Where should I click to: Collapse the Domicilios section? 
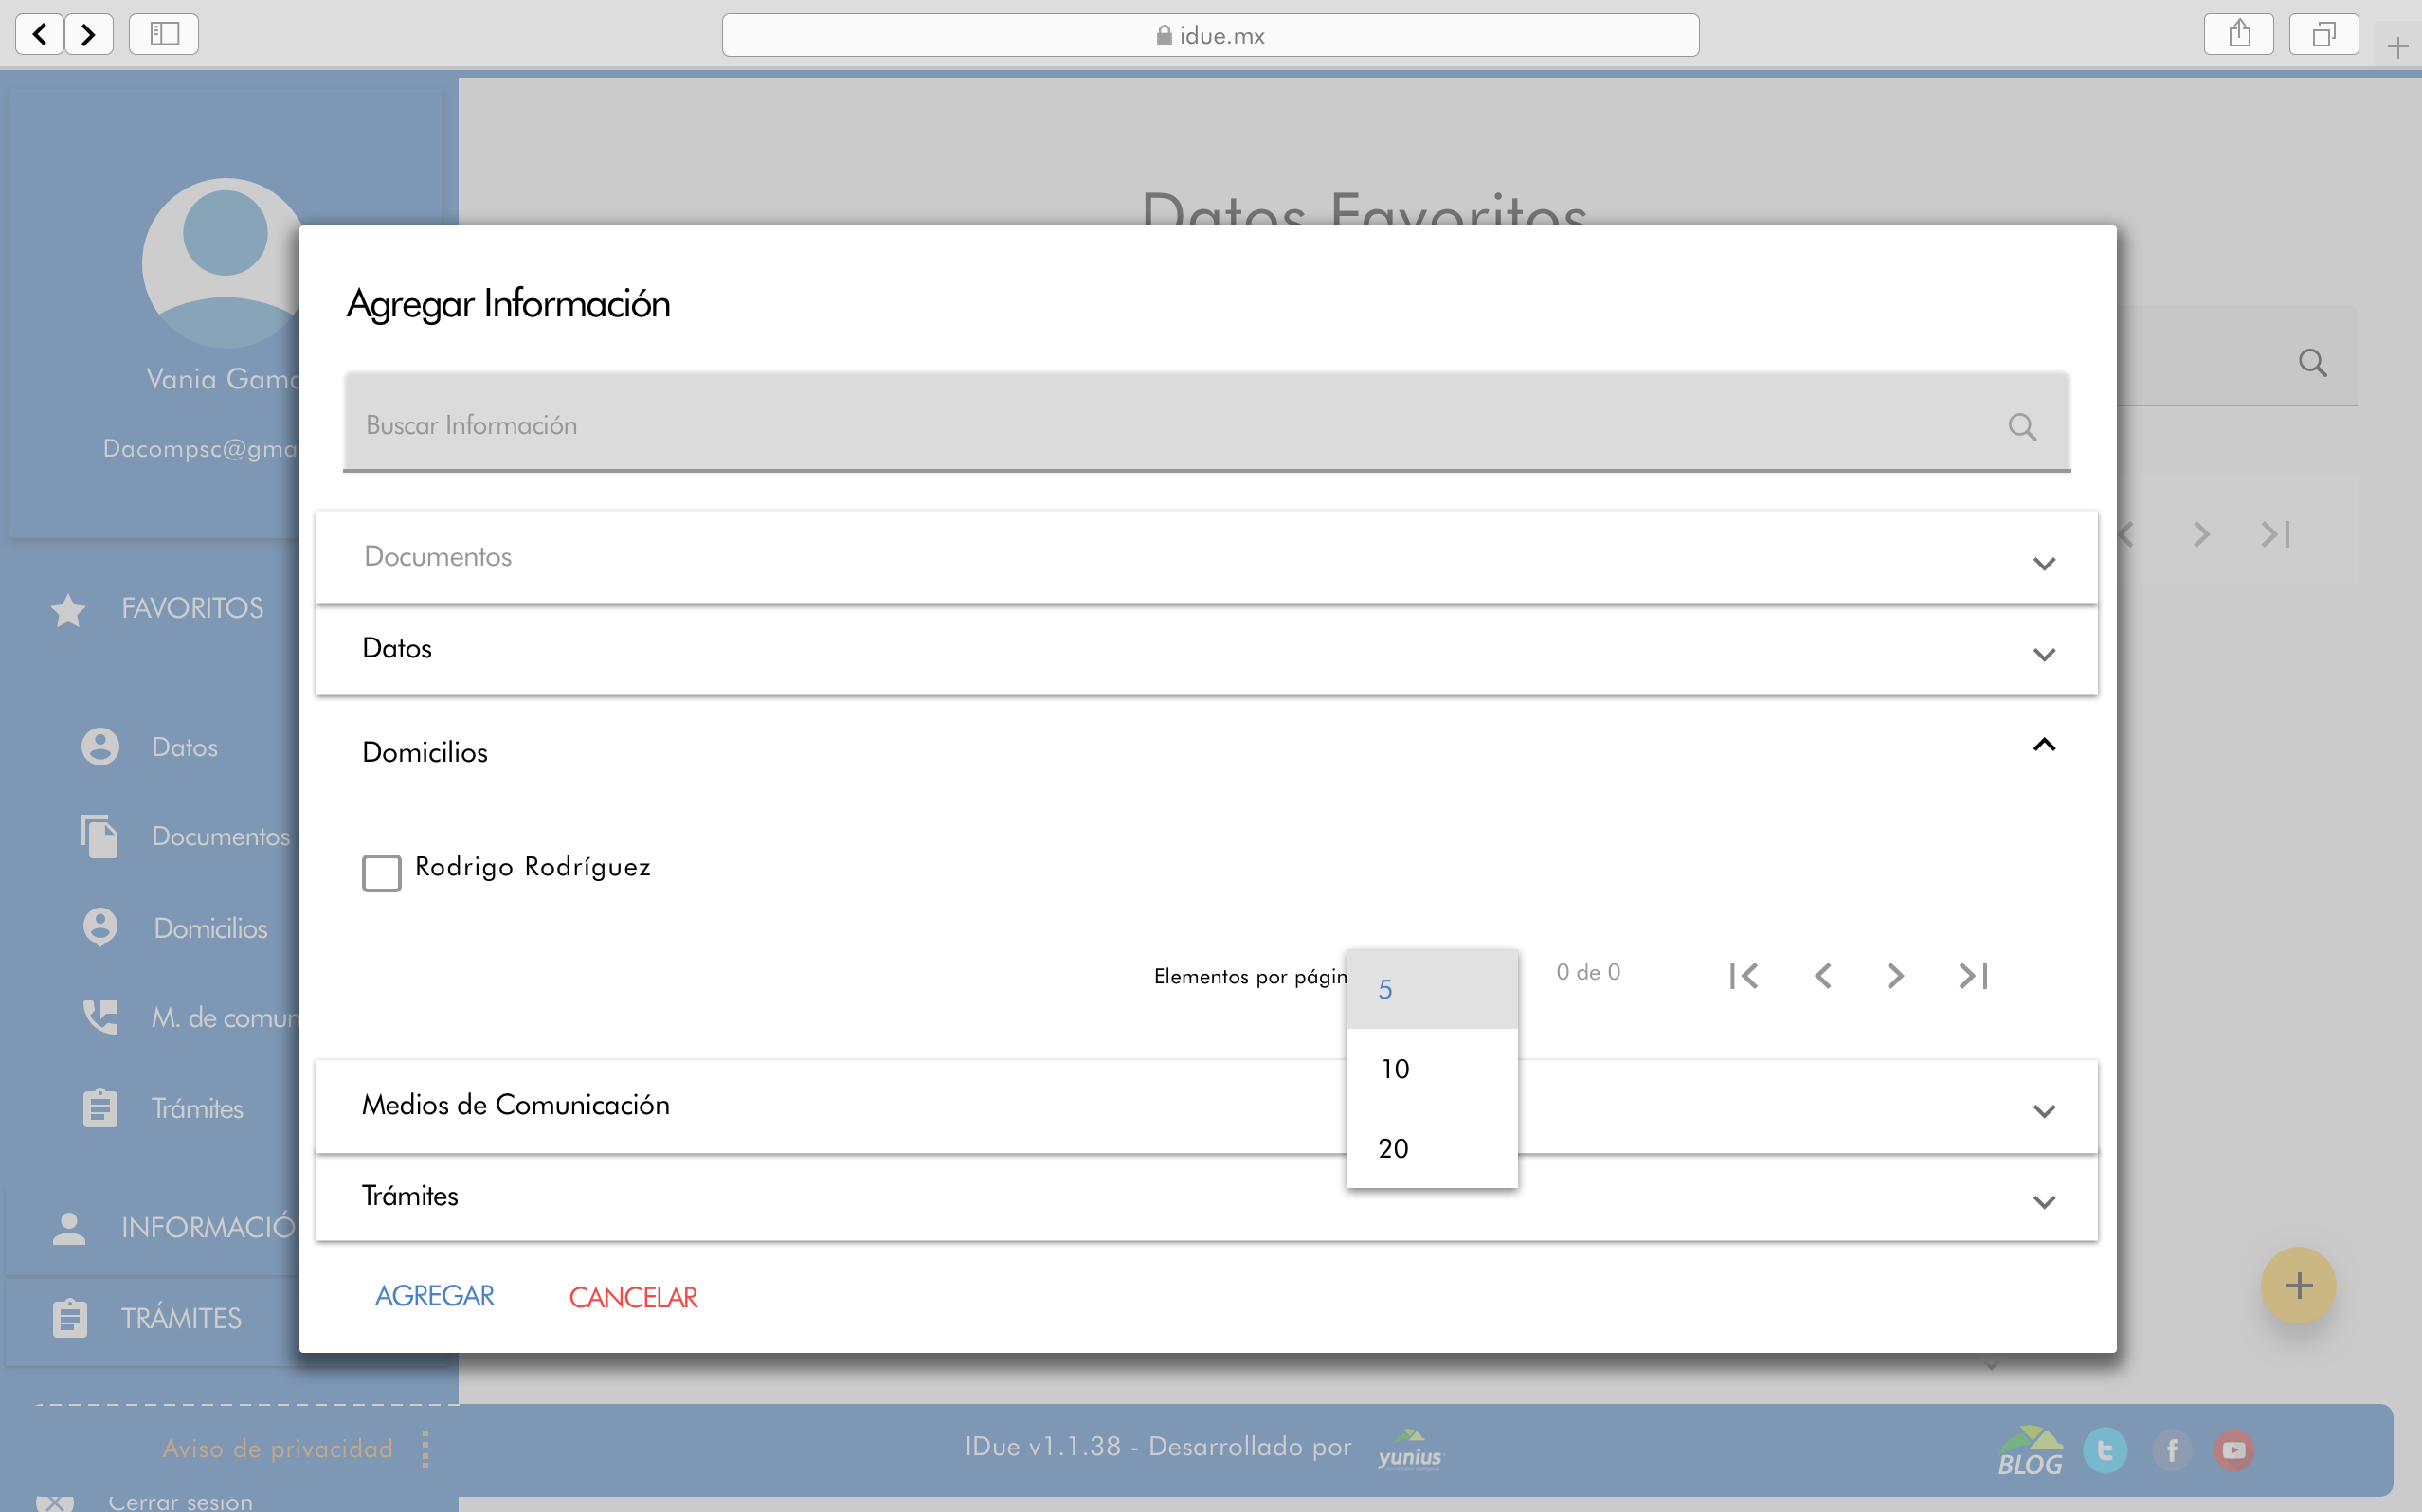[x=2043, y=745]
